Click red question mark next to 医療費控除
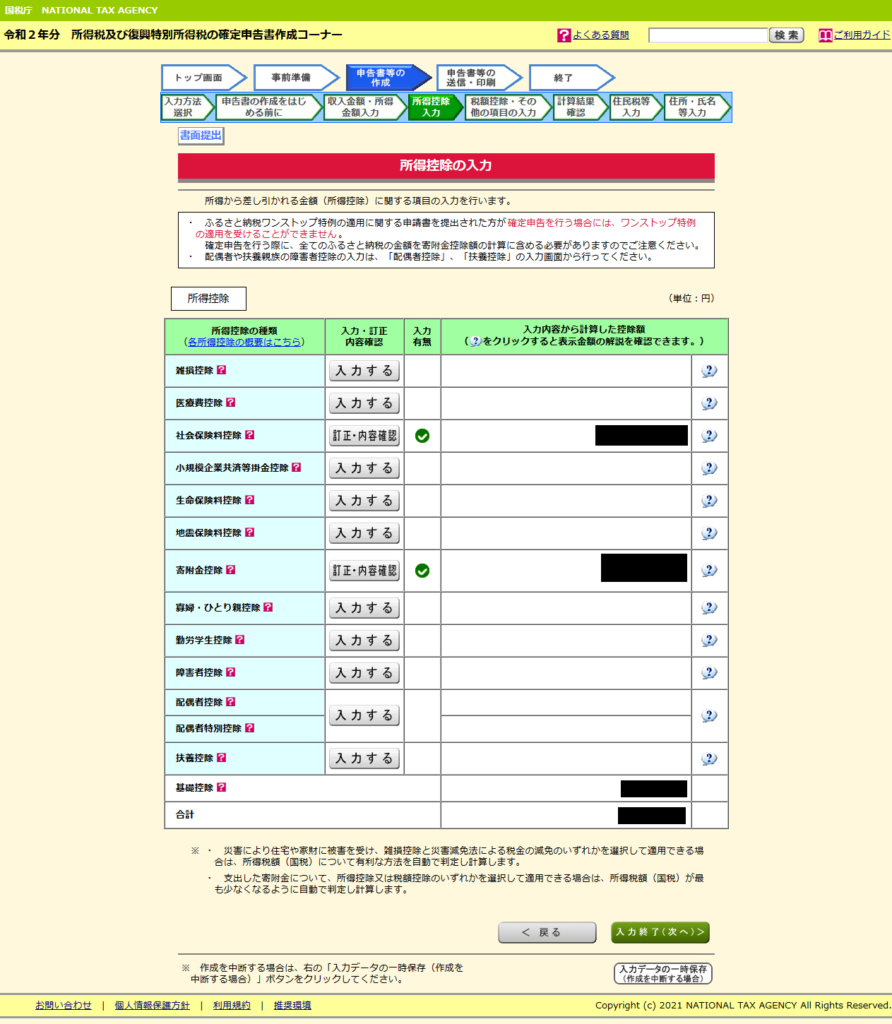This screenshot has width=892, height=1024. 231,403
